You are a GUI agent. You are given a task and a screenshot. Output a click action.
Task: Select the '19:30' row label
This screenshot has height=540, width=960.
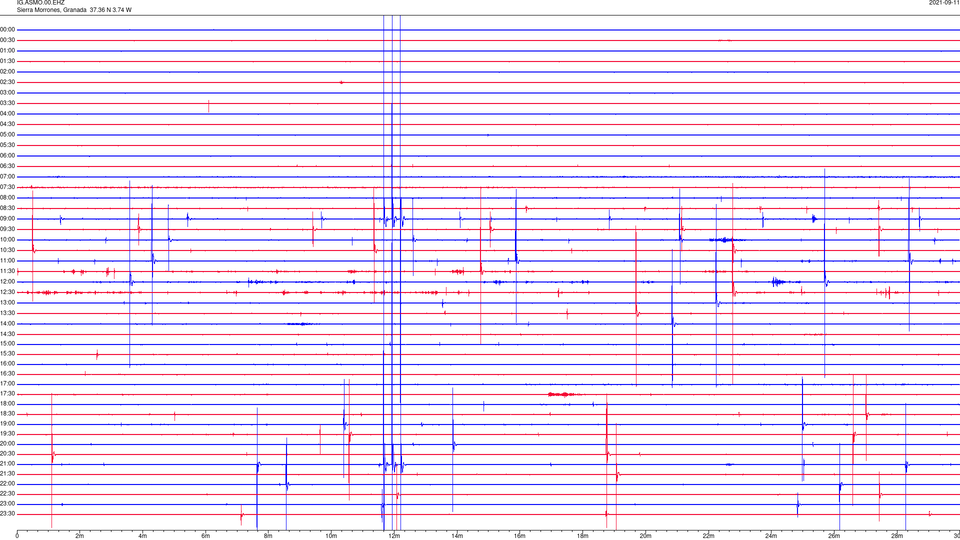click(x=8, y=433)
